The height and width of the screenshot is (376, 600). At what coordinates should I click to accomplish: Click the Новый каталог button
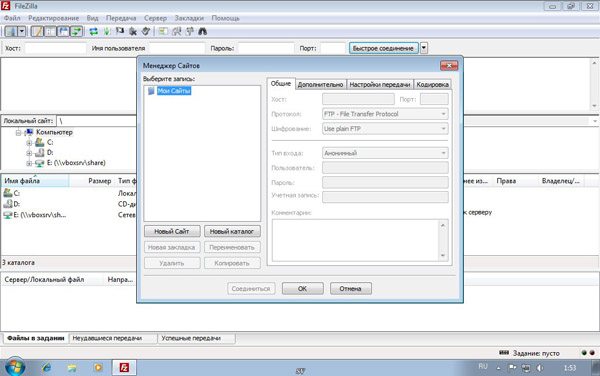(x=232, y=231)
